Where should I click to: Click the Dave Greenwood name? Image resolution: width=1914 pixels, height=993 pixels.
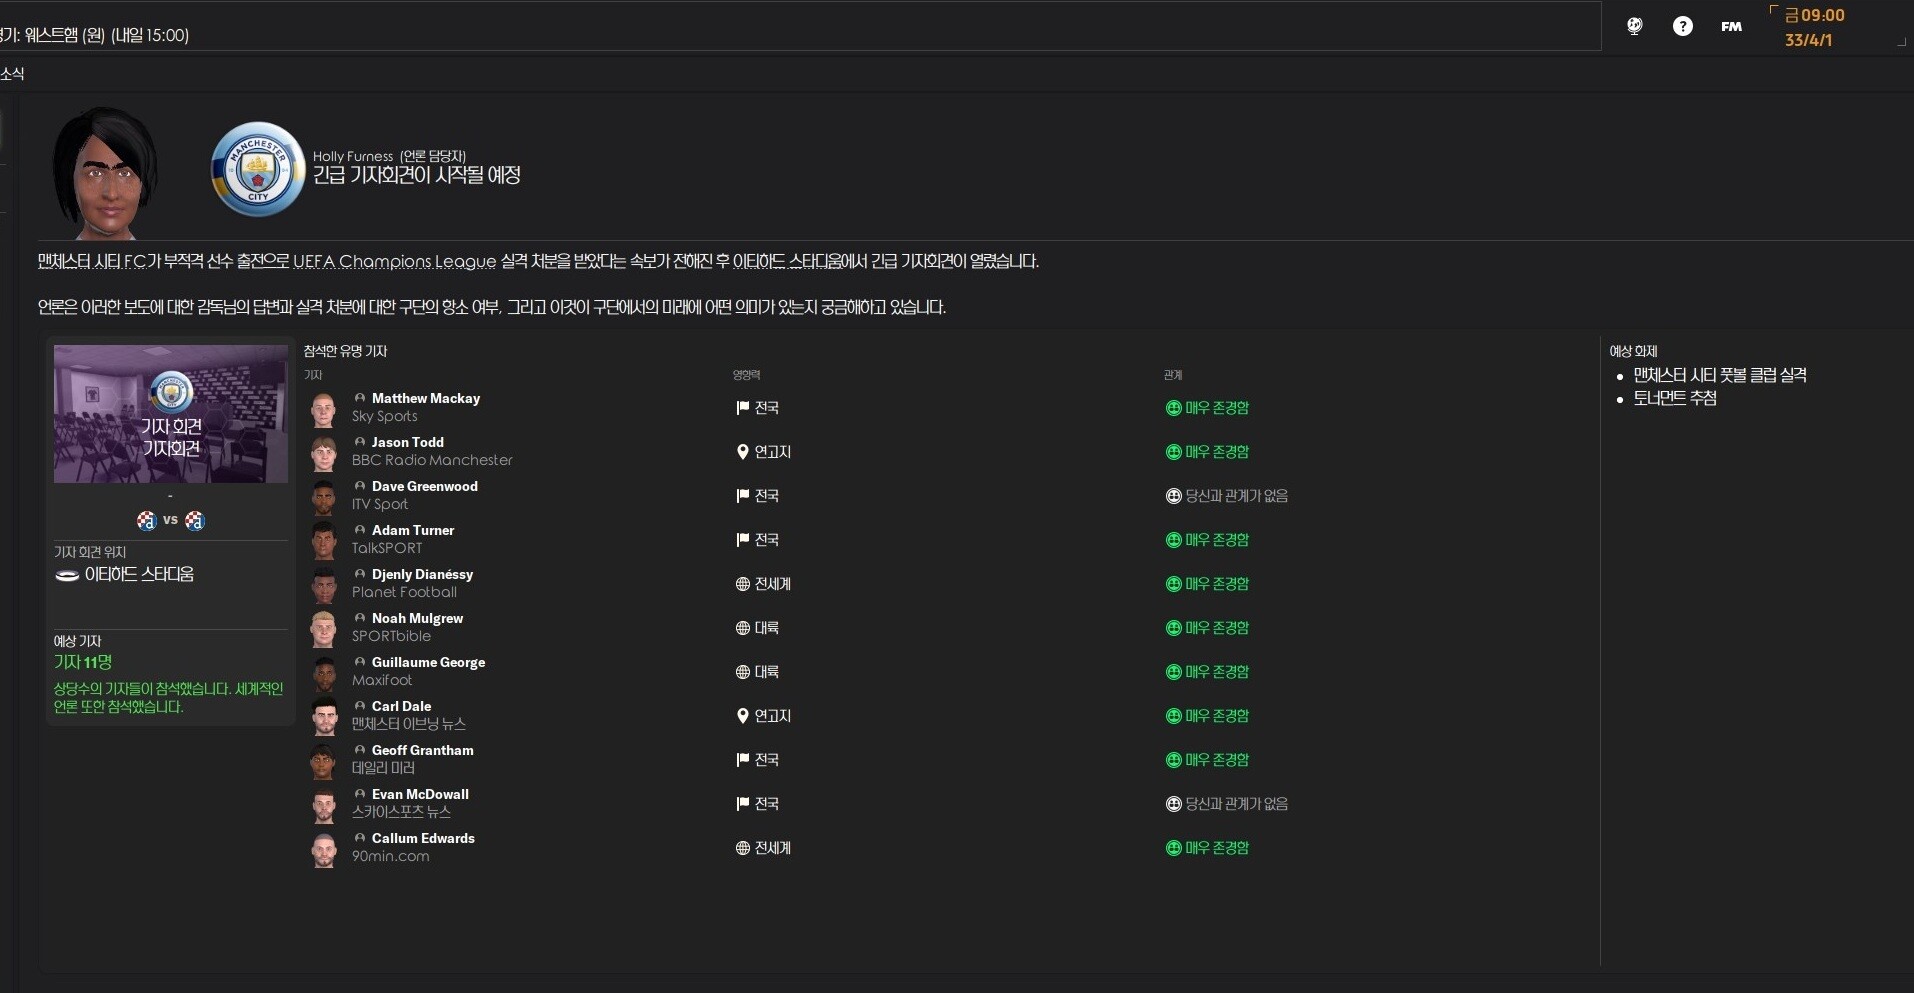click(x=425, y=486)
